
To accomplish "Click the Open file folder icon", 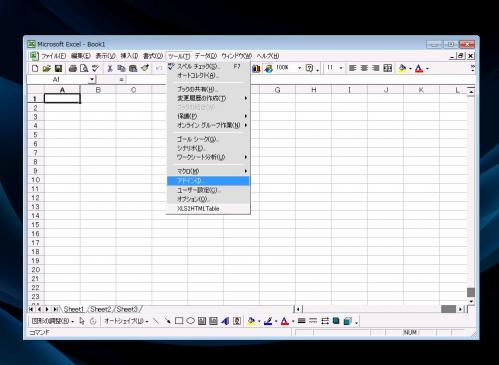I will point(47,68).
